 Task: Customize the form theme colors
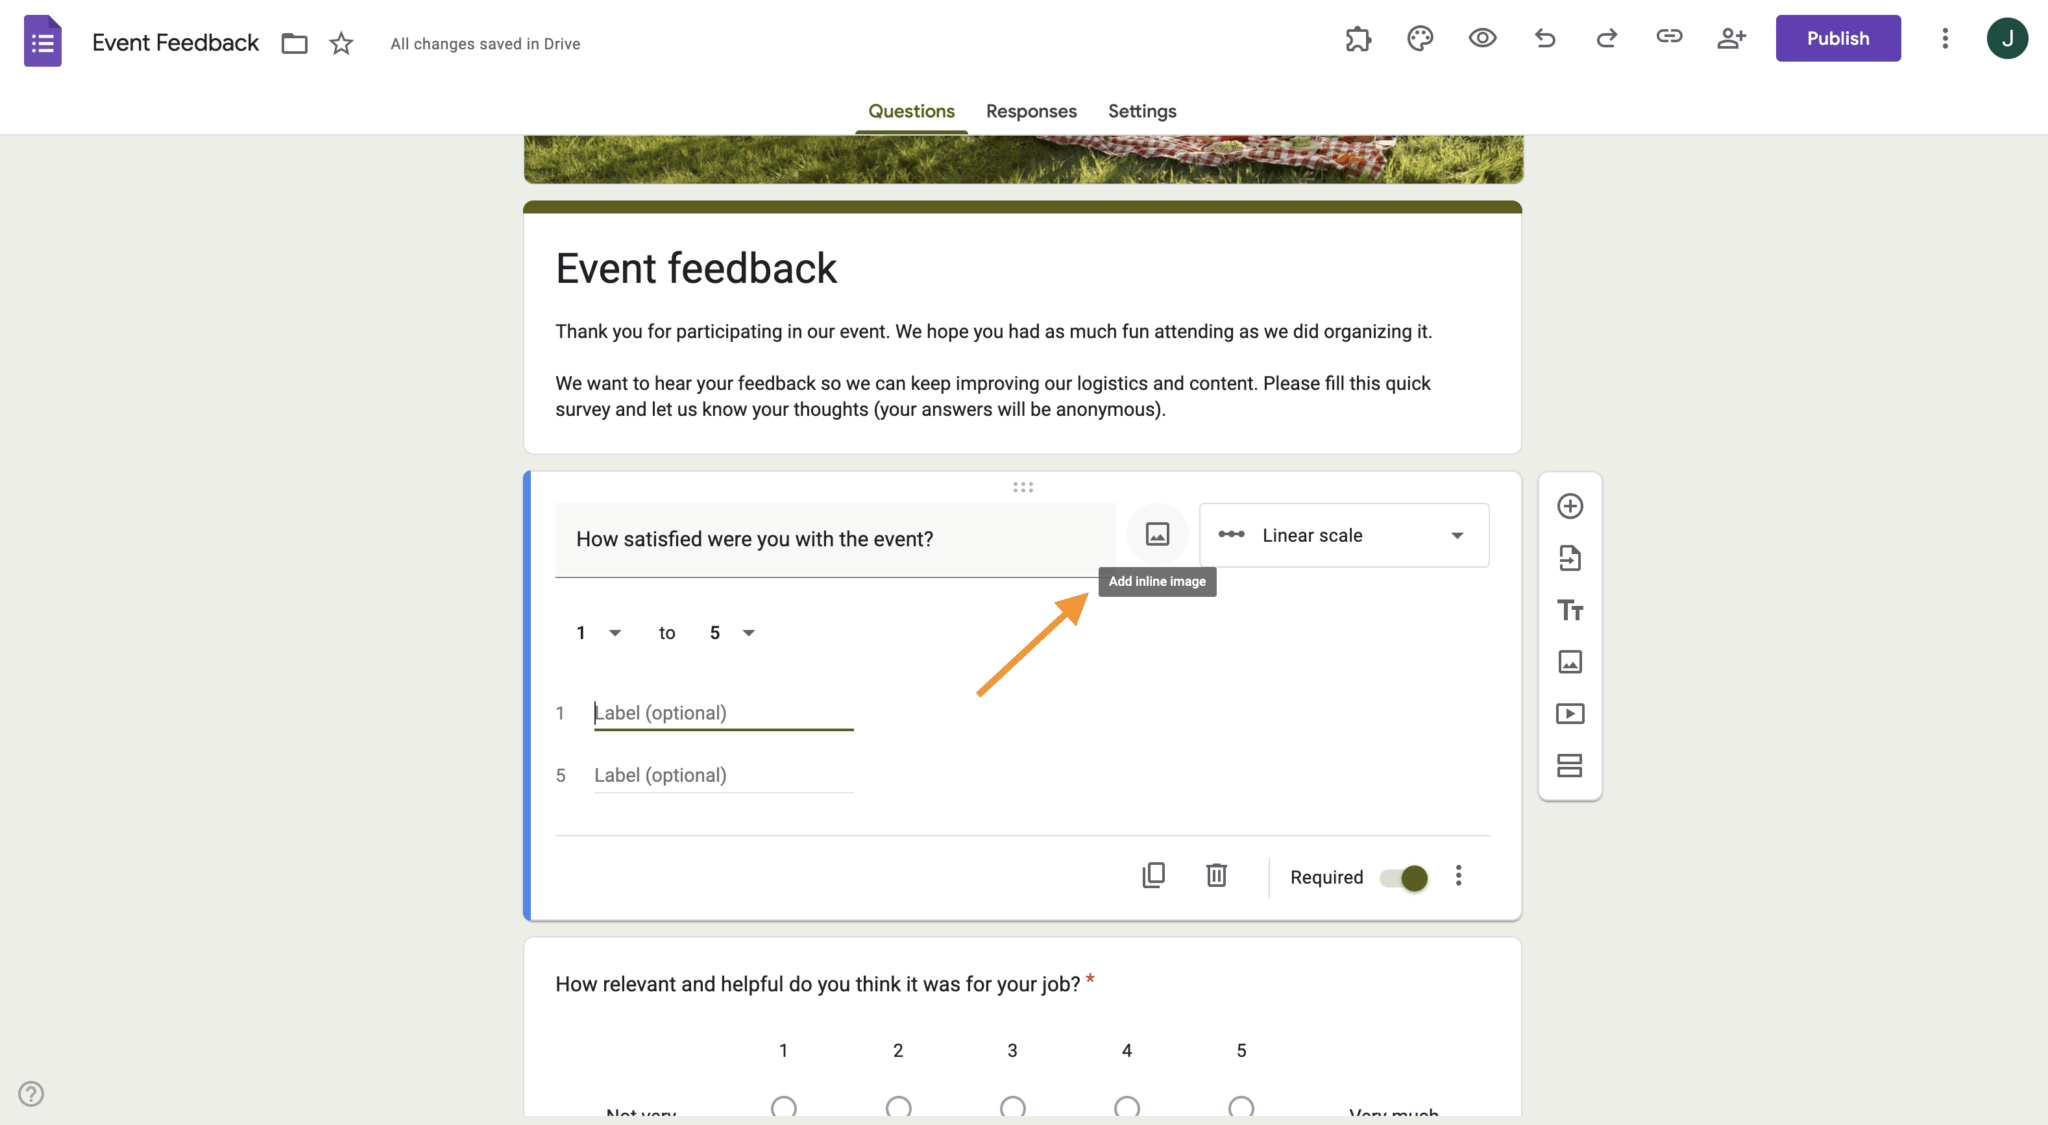(1419, 37)
